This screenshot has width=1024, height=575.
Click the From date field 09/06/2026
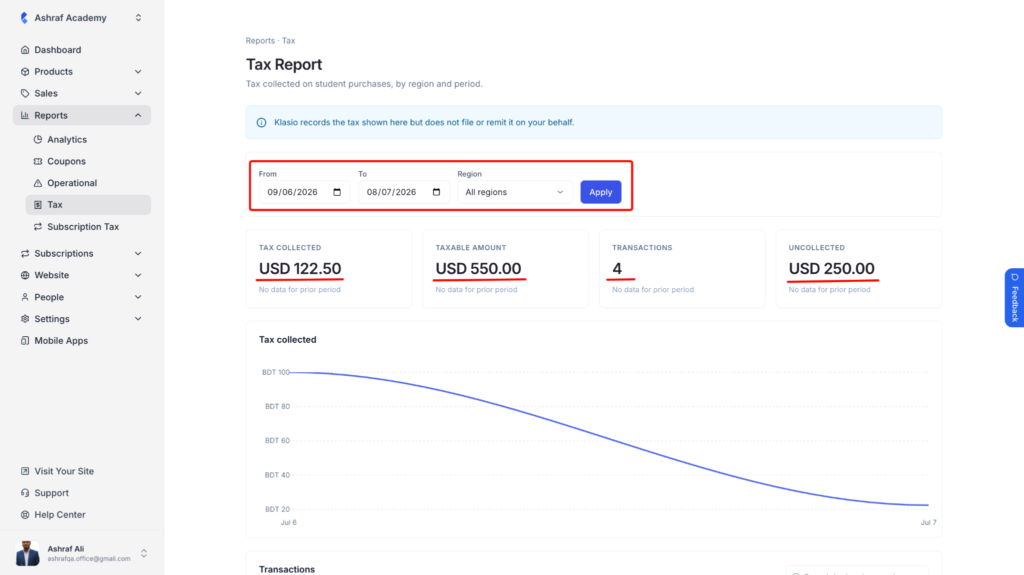(304, 192)
